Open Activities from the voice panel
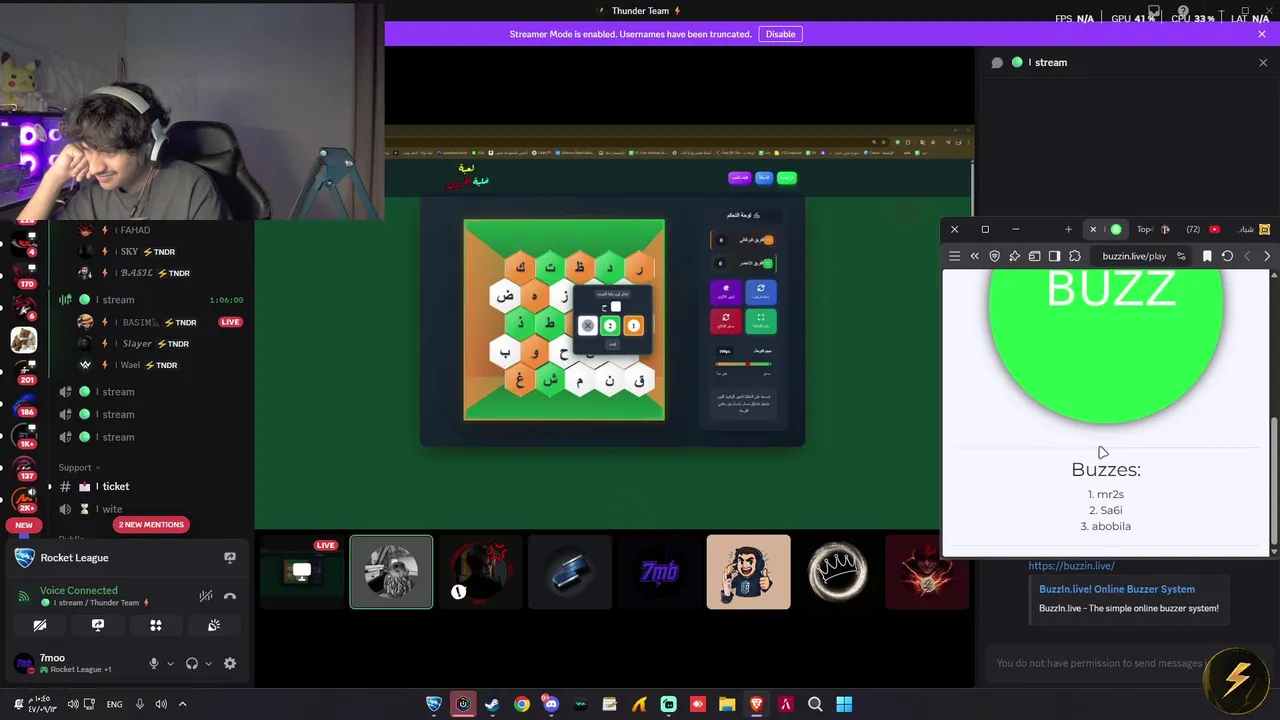Screen dimensions: 1280x720 click(x=156, y=625)
